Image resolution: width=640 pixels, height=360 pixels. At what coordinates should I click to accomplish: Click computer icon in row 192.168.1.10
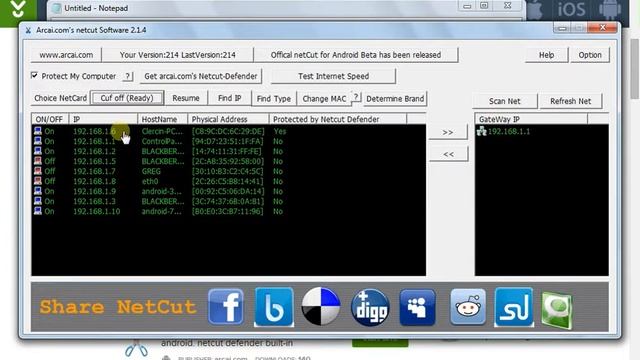38,211
